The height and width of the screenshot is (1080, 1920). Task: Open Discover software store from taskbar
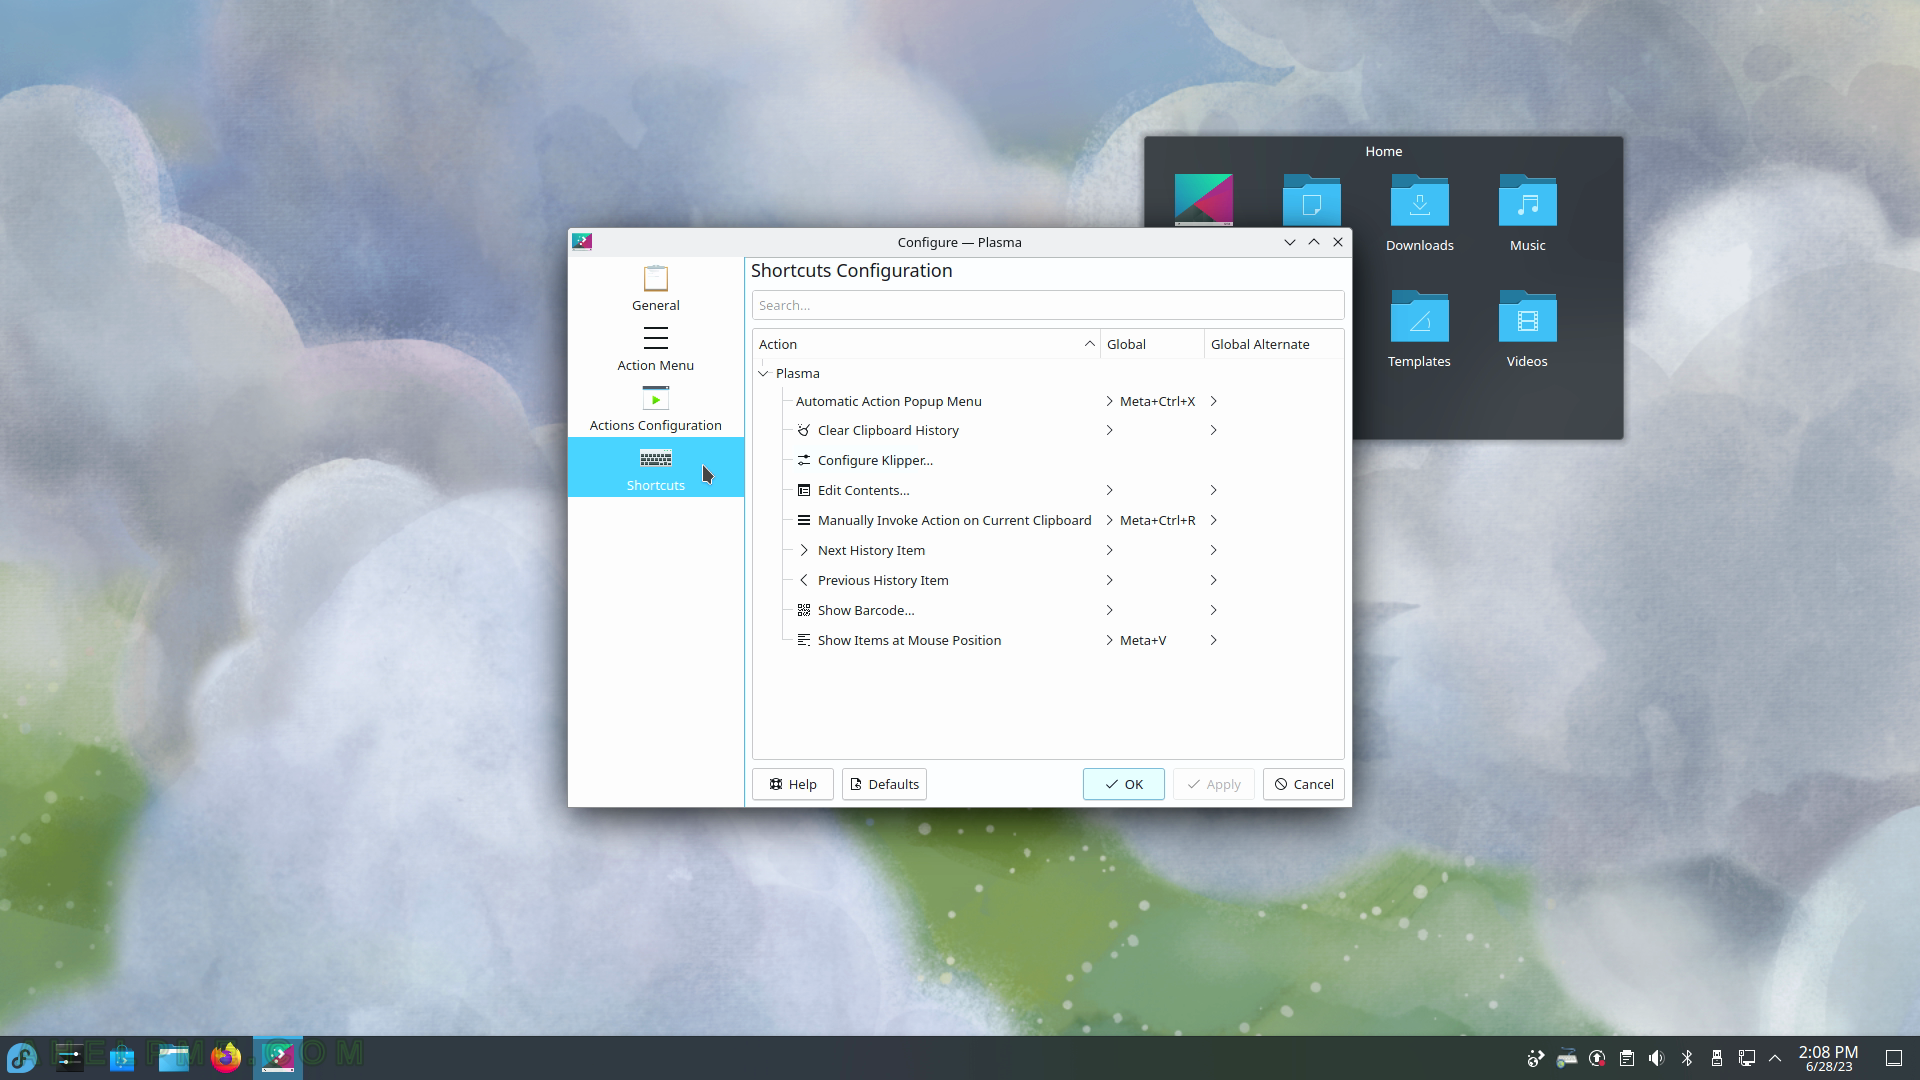pos(122,1057)
